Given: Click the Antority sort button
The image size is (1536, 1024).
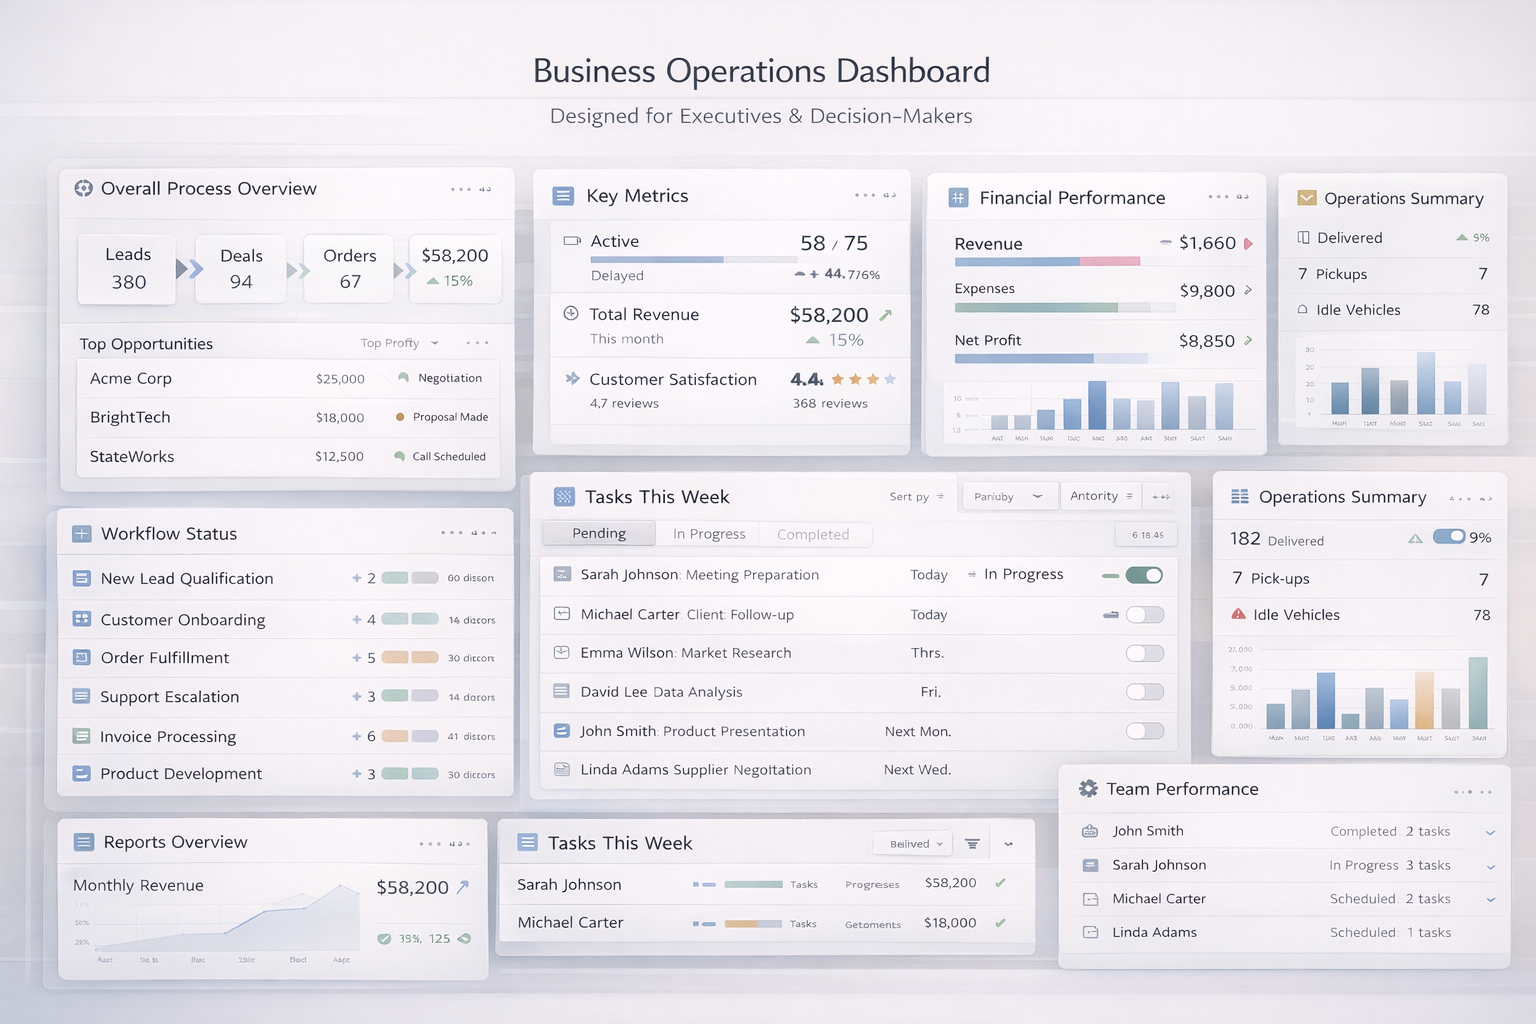Looking at the screenshot, I should coord(1100,496).
